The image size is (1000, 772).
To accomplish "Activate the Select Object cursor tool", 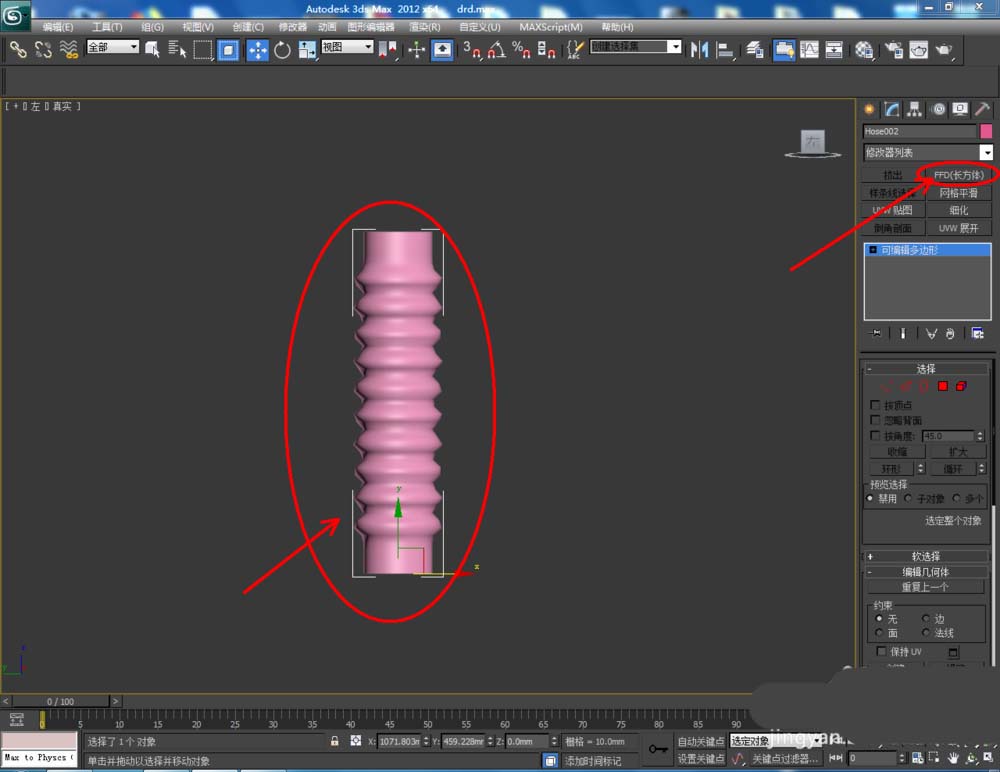I will click(x=152, y=49).
